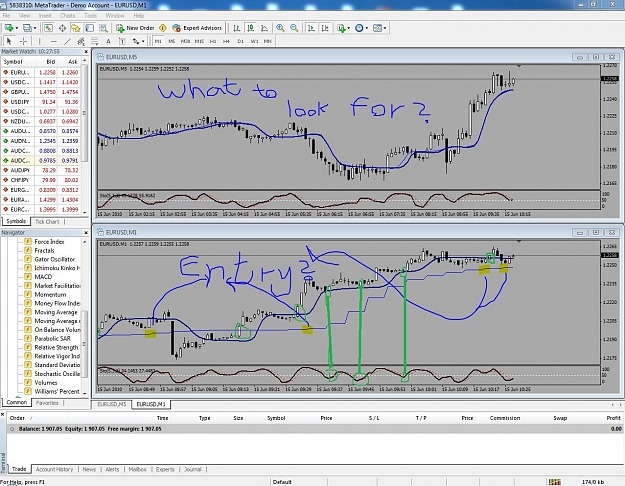
Task: Open the Data Window crosshair icon
Action: [x=62, y=28]
